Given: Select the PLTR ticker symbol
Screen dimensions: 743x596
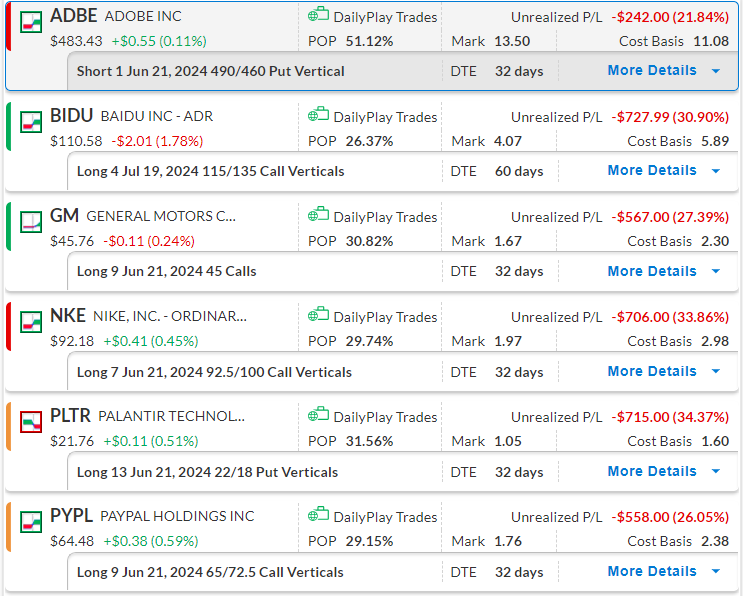Looking at the screenshot, I should 70,415.
